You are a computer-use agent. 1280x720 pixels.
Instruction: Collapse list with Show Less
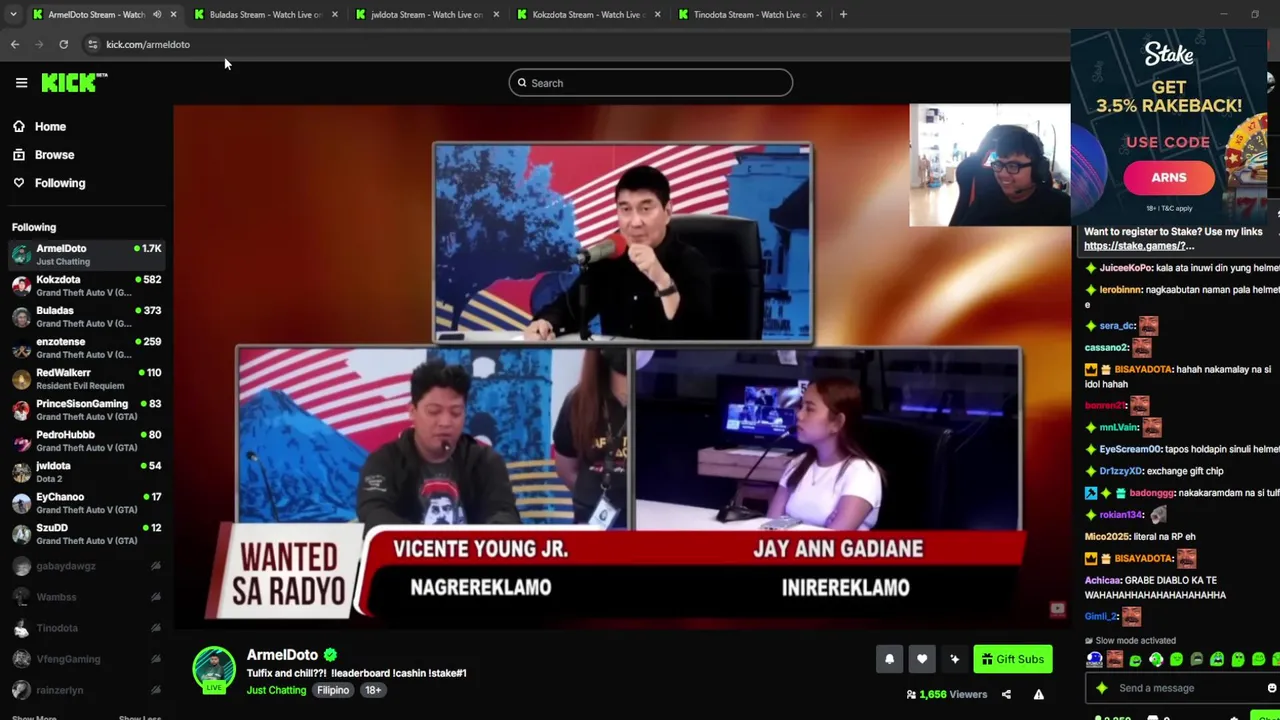click(139, 718)
